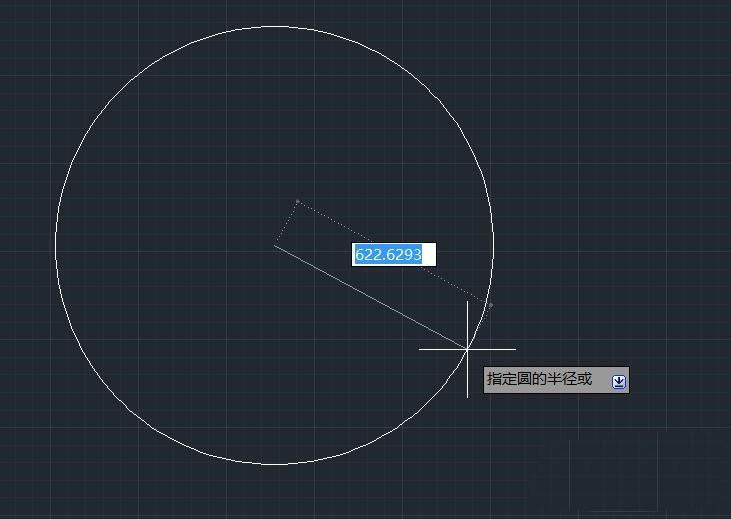Open the dynamic prompt options arrow icon
The height and width of the screenshot is (519, 731).
[x=619, y=382]
